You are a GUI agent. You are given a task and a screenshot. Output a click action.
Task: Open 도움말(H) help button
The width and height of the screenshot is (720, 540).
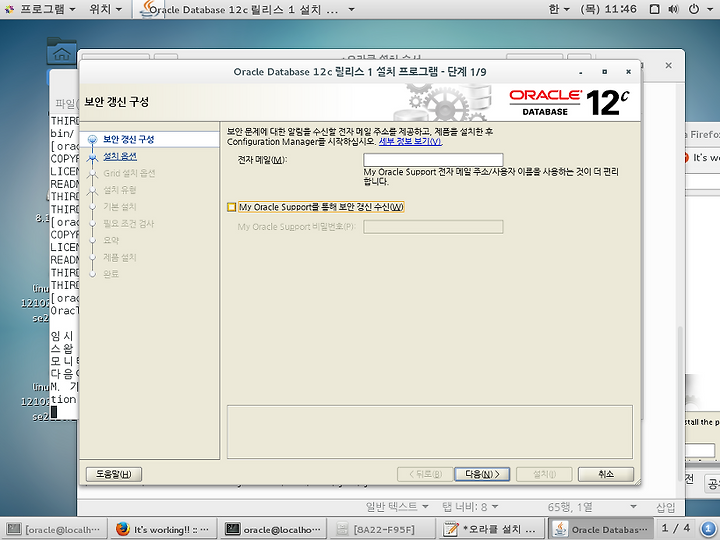tap(113, 474)
